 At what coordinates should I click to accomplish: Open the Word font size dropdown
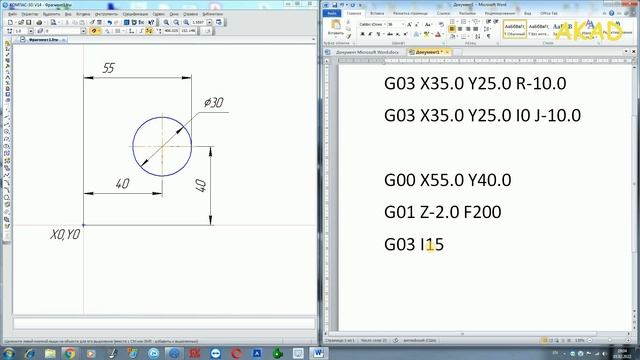pyautogui.click(x=403, y=24)
